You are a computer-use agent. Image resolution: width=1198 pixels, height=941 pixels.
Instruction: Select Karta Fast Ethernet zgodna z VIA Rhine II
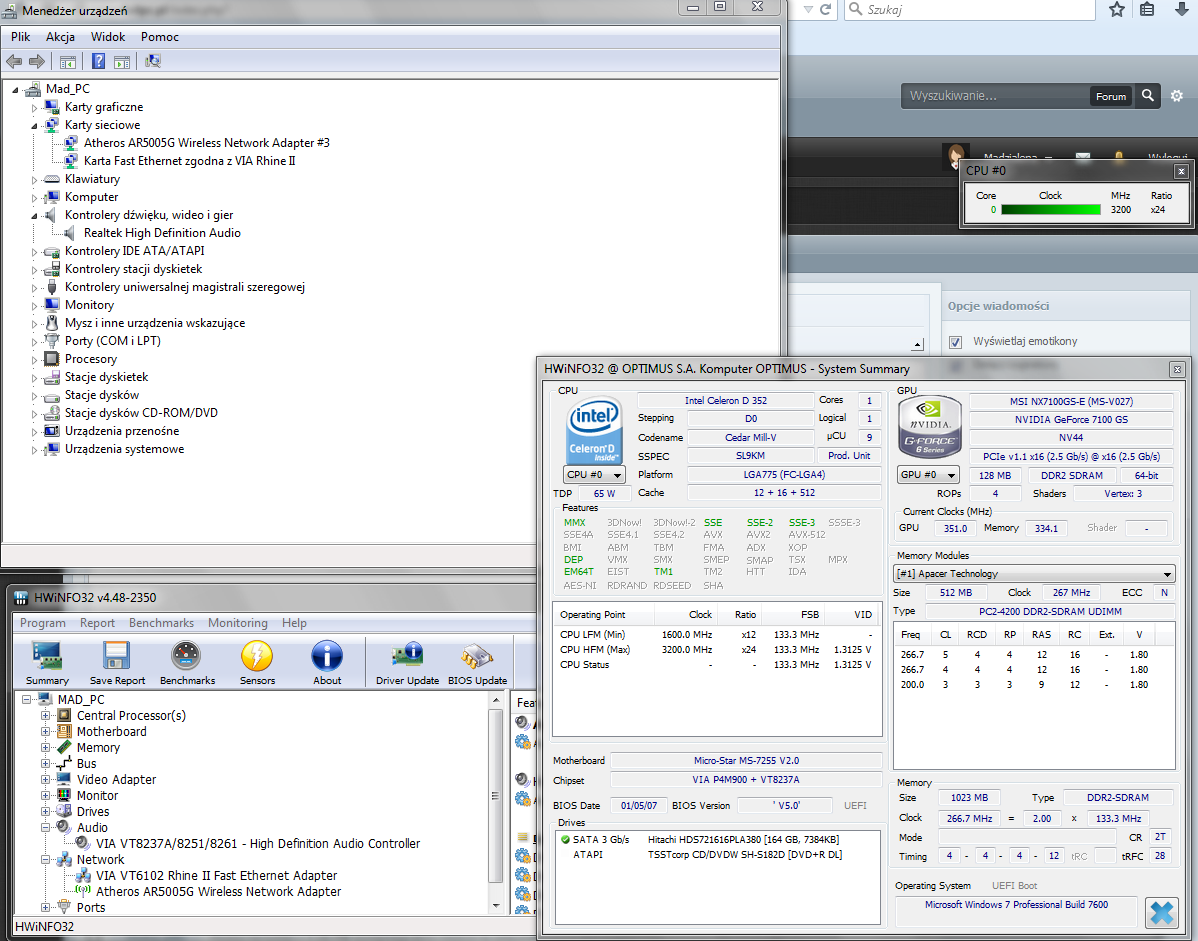pyautogui.click(x=189, y=161)
